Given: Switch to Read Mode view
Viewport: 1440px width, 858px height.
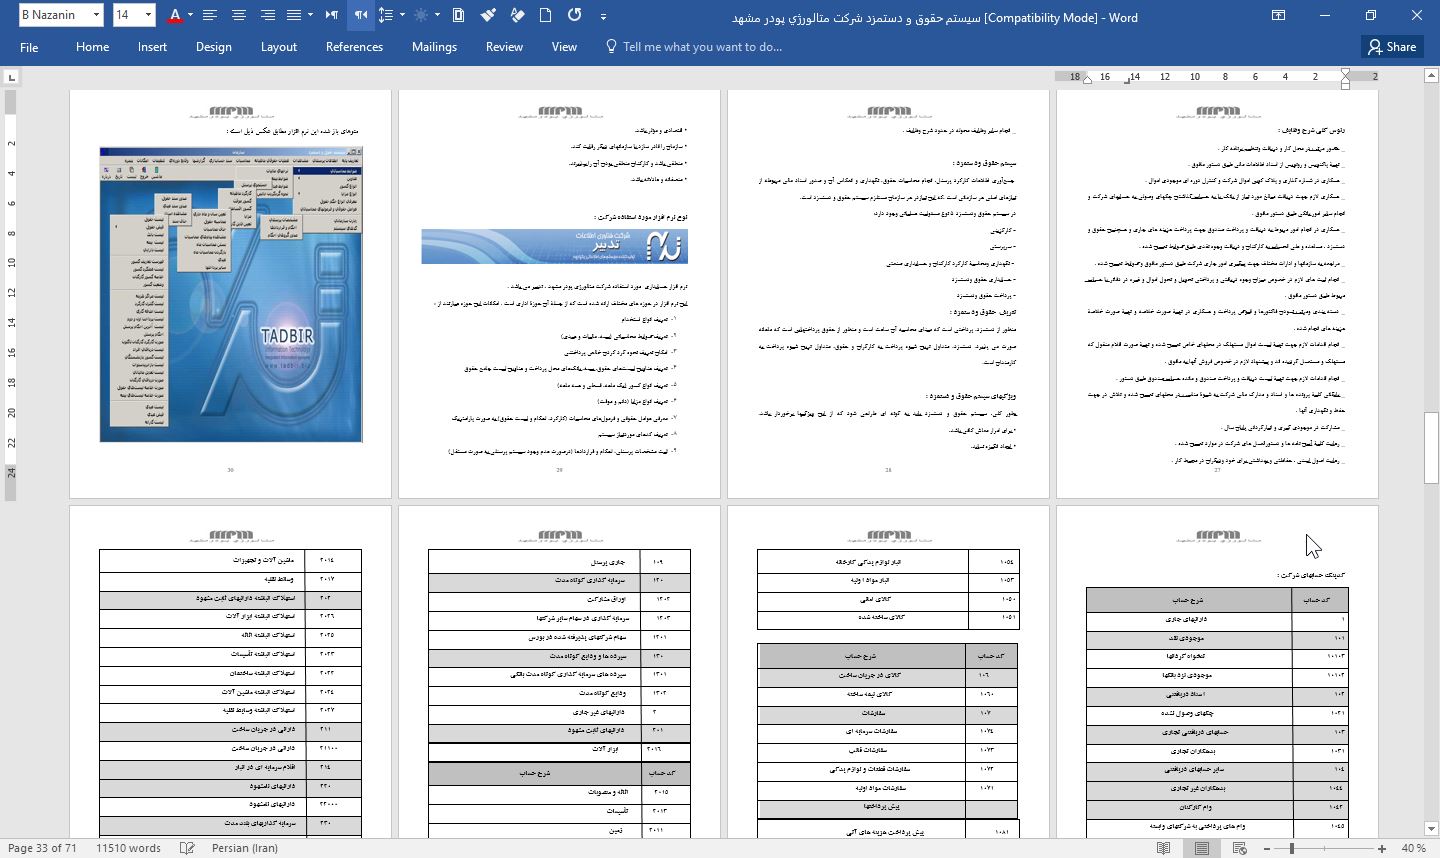Looking at the screenshot, I should 1163,848.
